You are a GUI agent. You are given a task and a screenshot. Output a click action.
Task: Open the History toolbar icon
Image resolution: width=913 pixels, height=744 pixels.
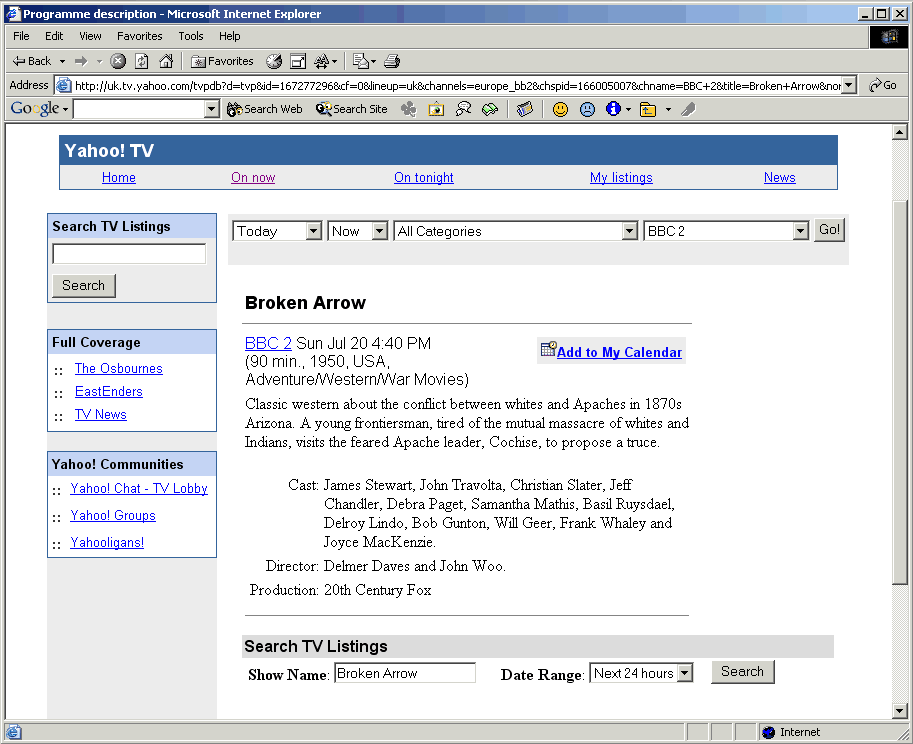point(274,61)
